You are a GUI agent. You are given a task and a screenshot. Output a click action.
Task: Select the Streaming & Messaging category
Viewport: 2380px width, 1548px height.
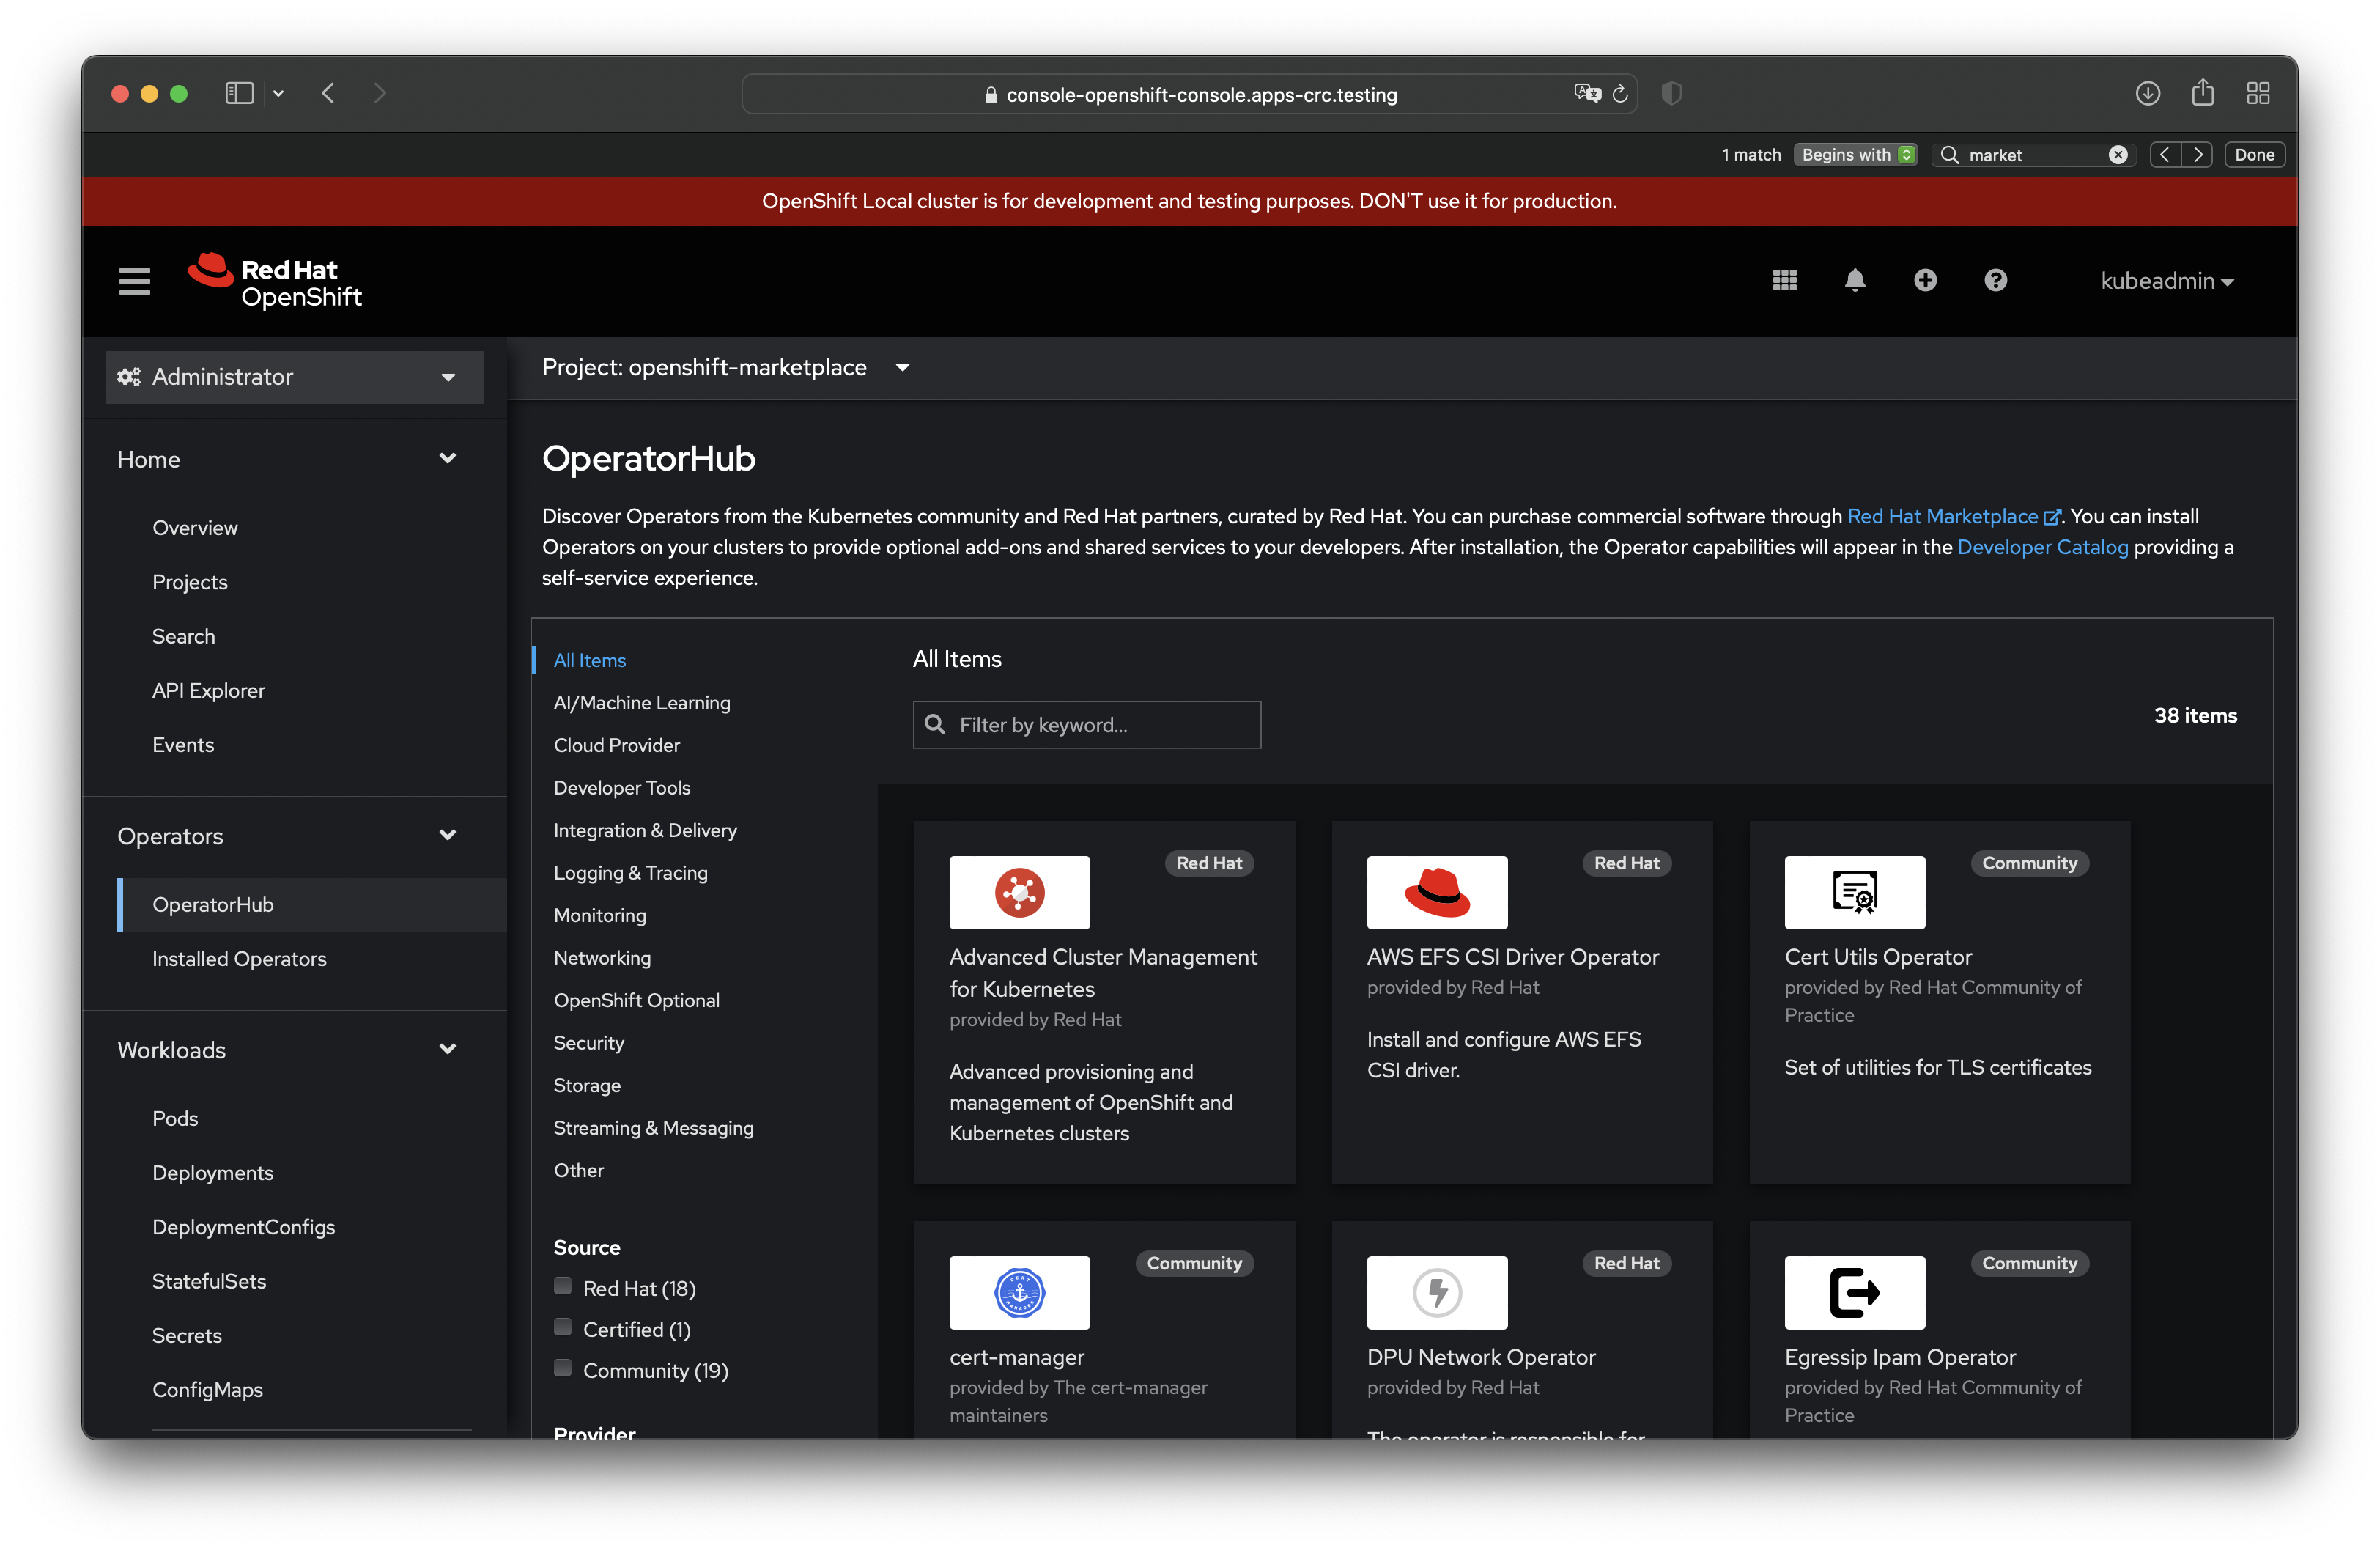(x=653, y=1128)
